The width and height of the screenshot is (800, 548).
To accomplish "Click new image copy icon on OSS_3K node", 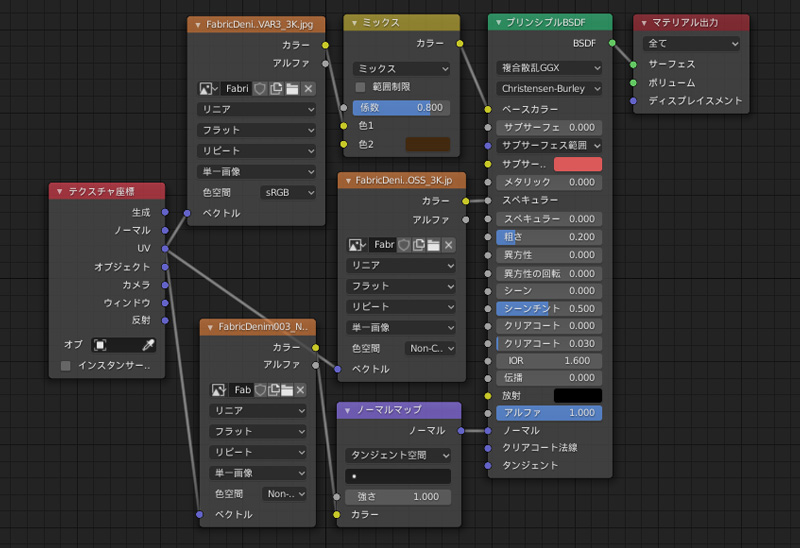I will coord(419,244).
